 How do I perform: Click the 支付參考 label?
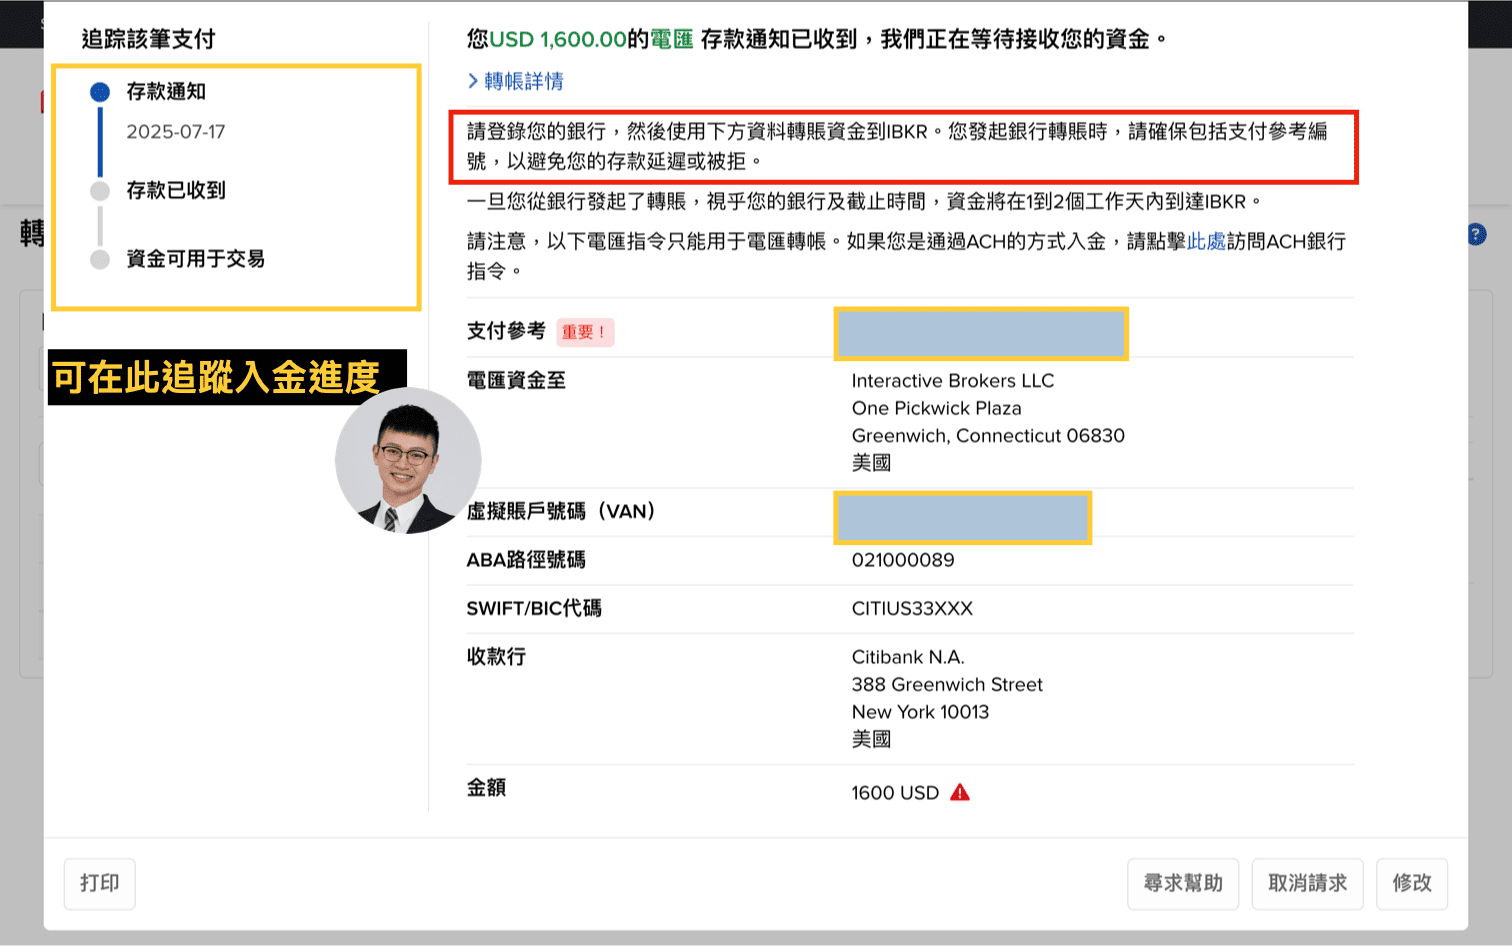coord(506,331)
